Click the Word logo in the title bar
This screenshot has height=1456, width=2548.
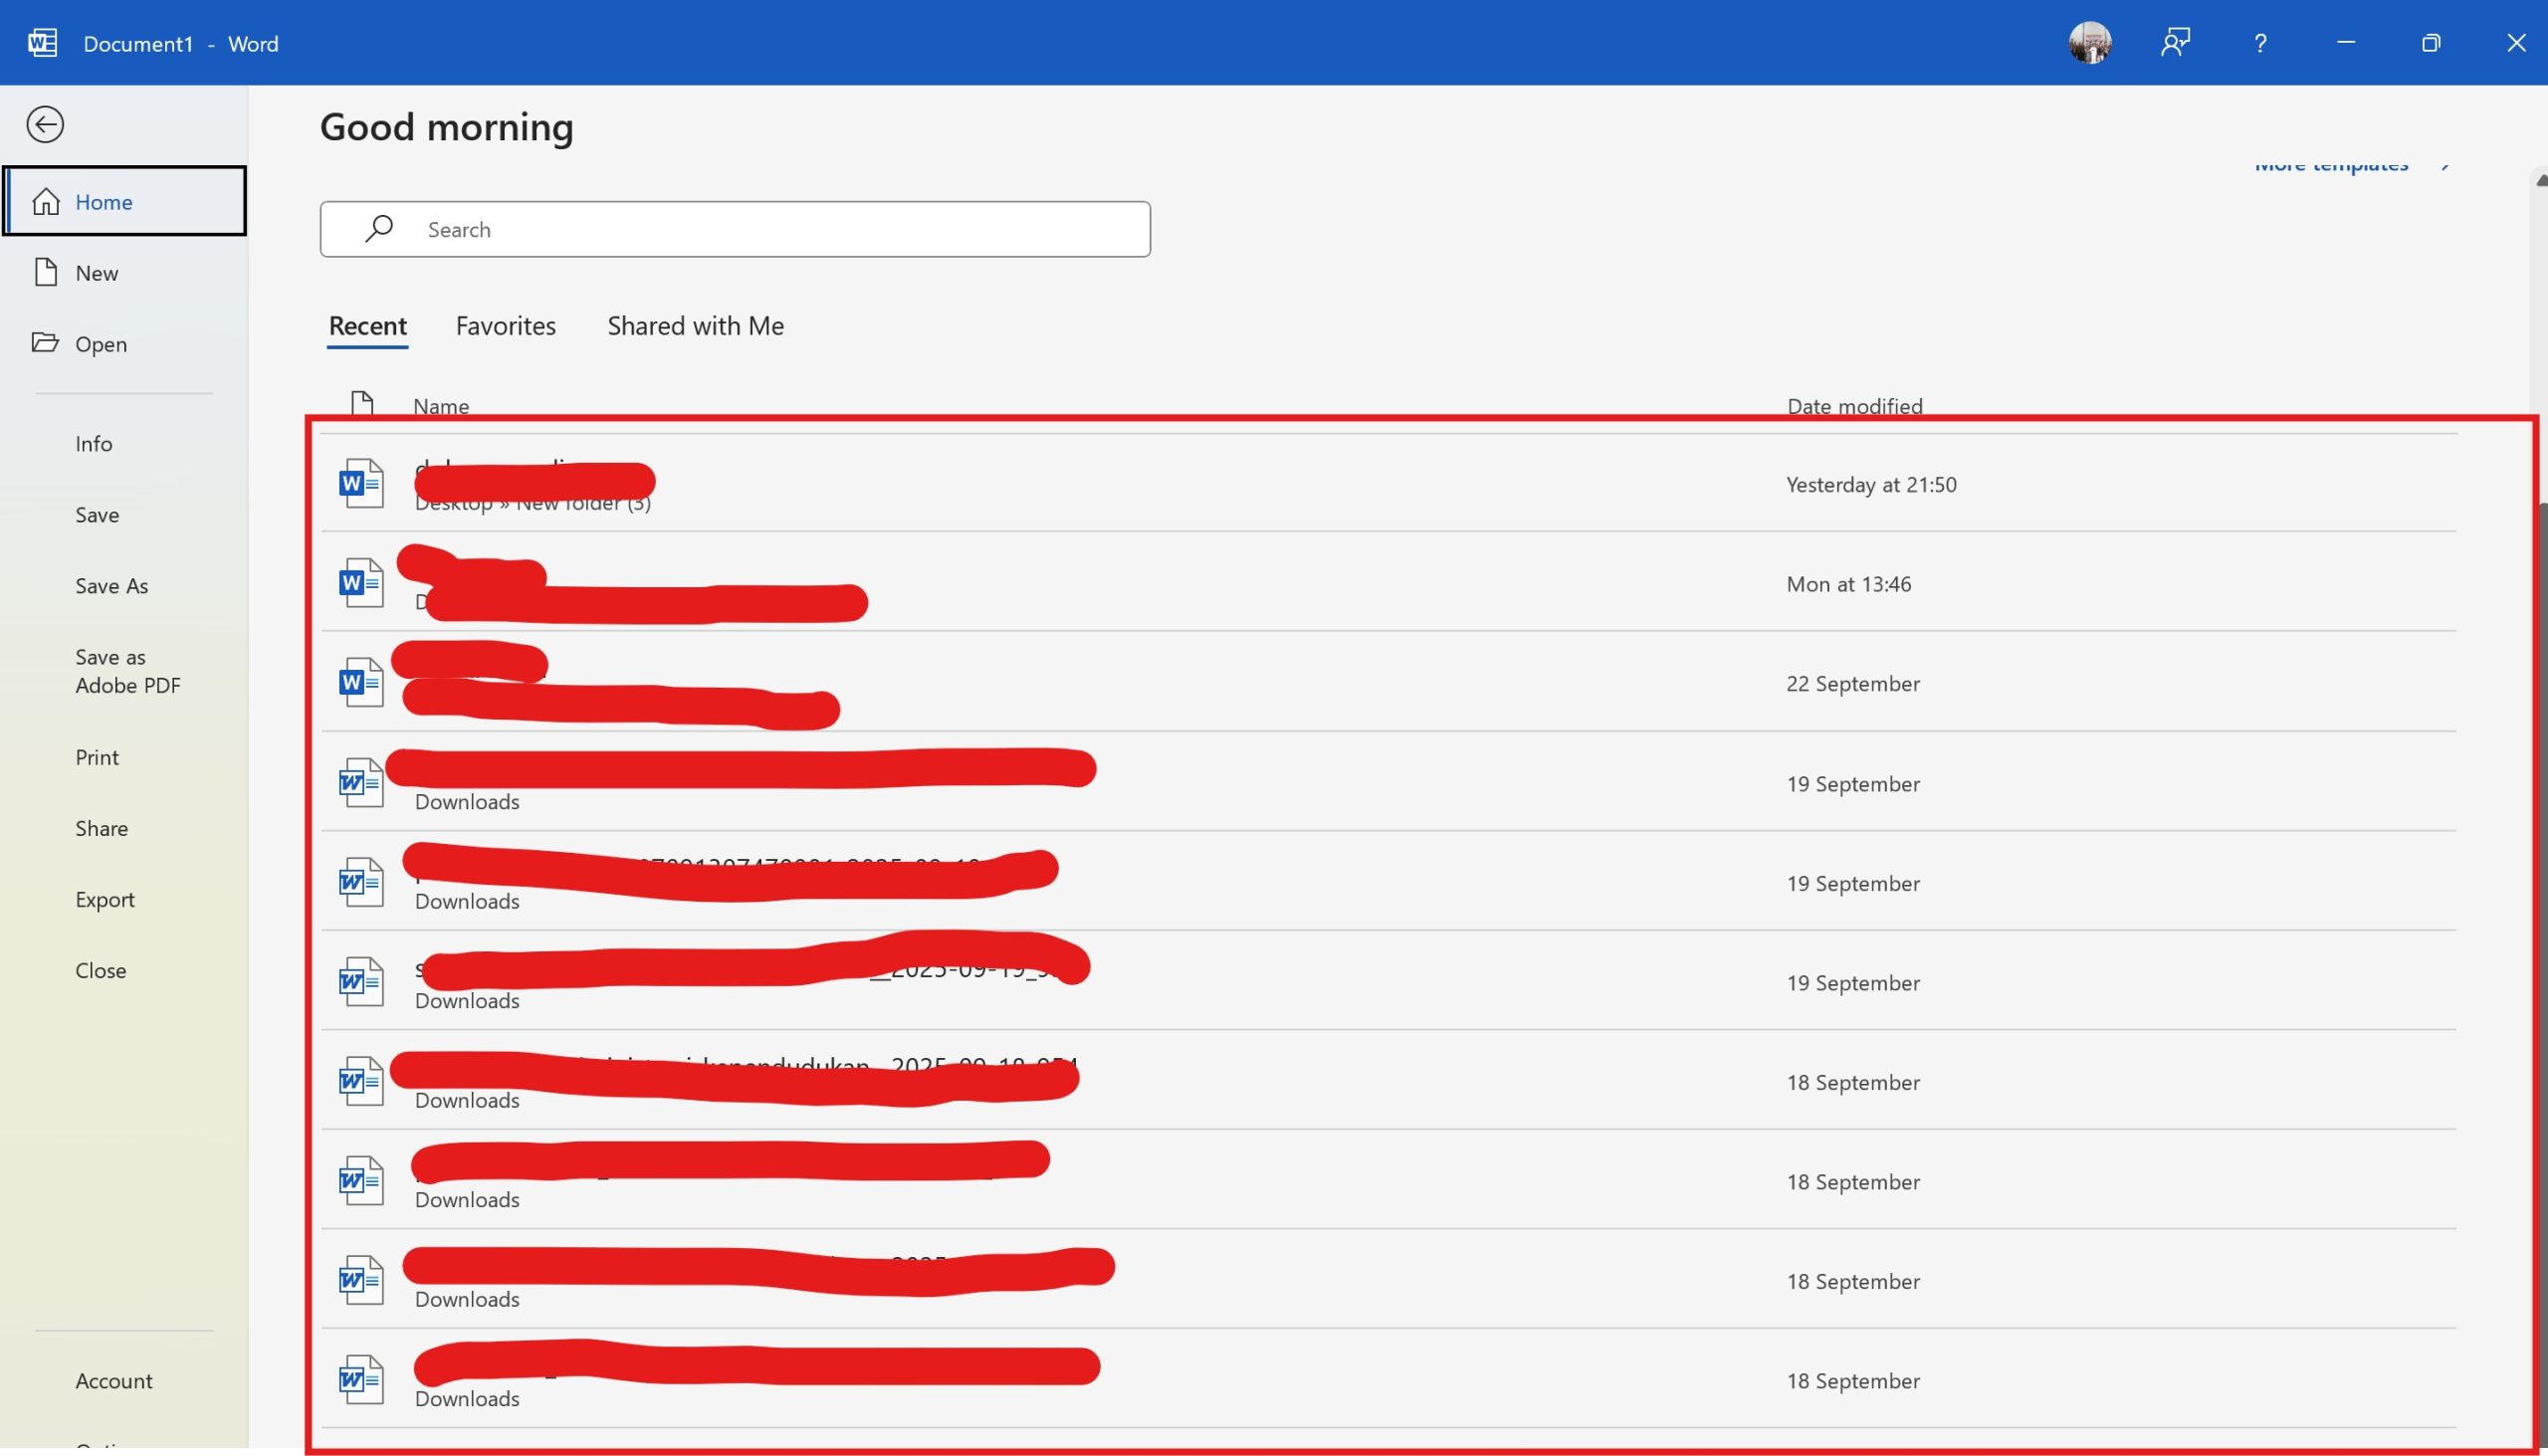[x=40, y=42]
